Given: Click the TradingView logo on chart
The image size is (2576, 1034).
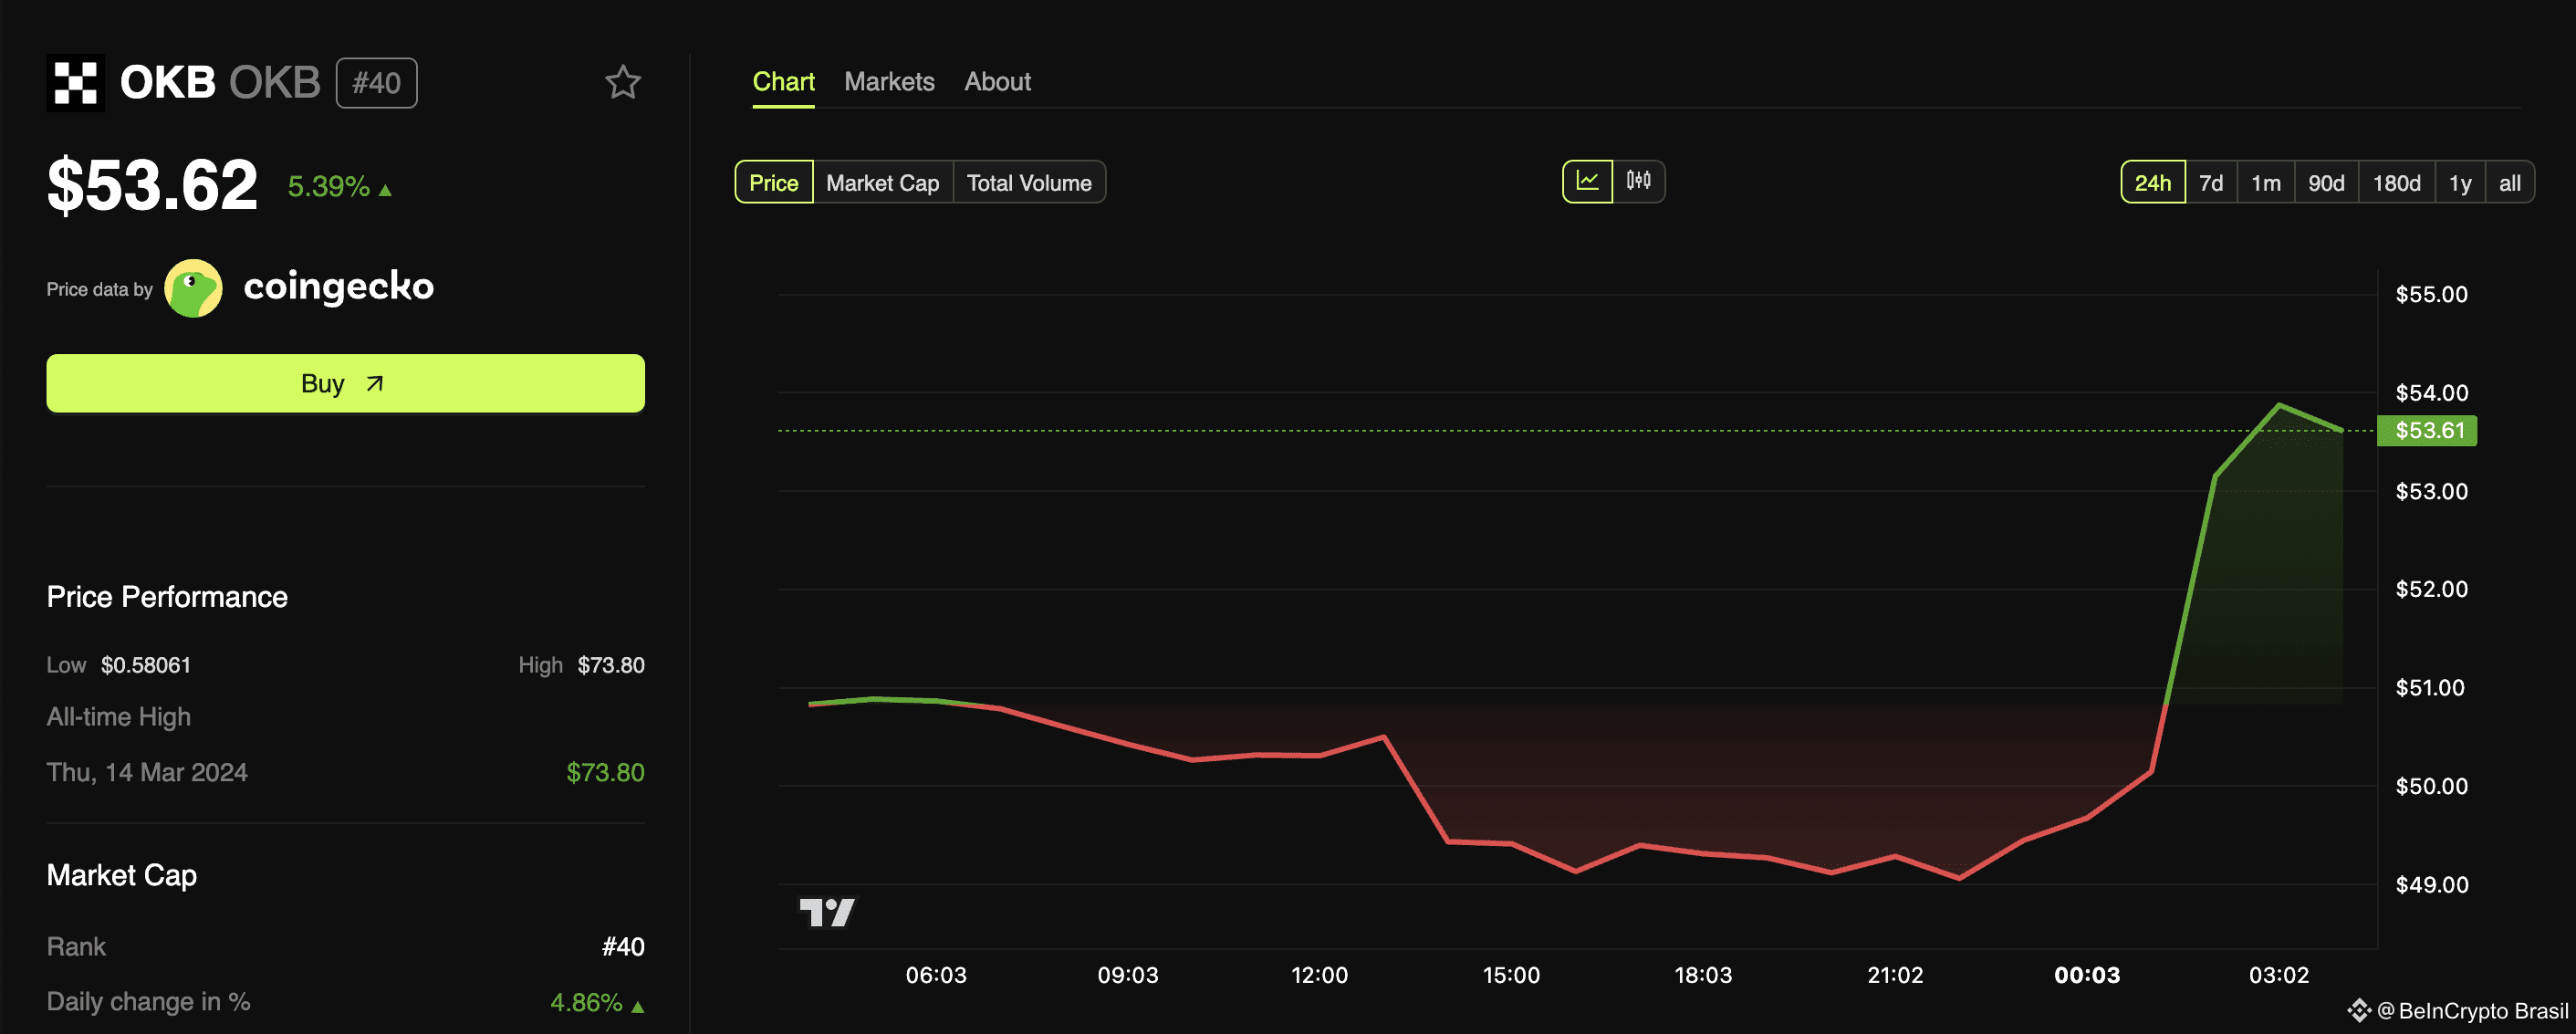Looking at the screenshot, I should click(827, 912).
